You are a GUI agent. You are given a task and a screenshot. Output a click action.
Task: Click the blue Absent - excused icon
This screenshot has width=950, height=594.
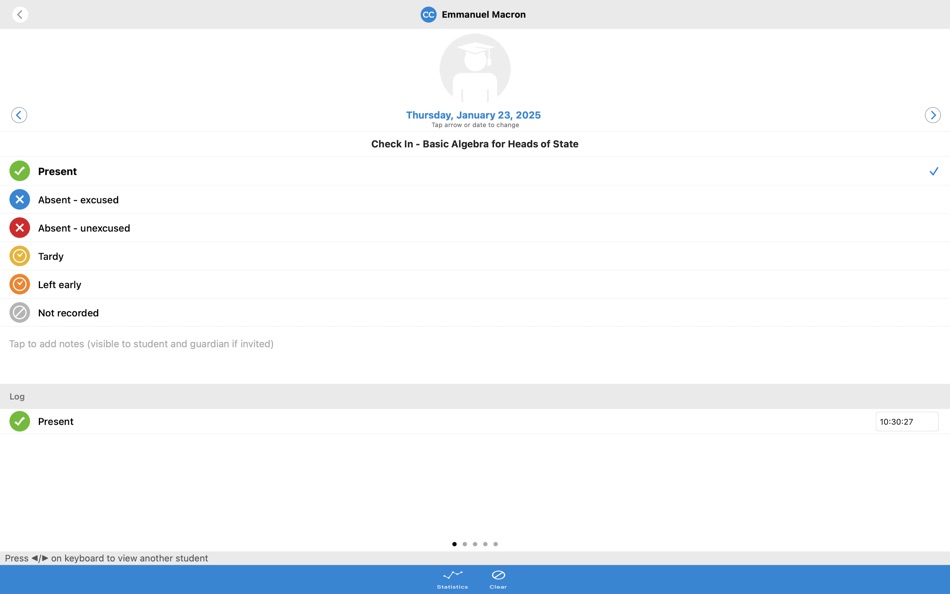click(19, 199)
